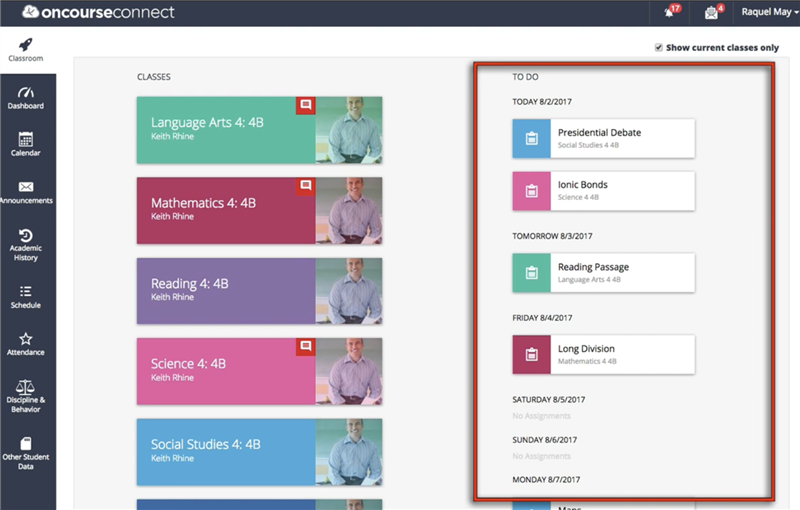The height and width of the screenshot is (510, 800).
Task: Click comment icon on Mathematics card
Action: click(306, 186)
